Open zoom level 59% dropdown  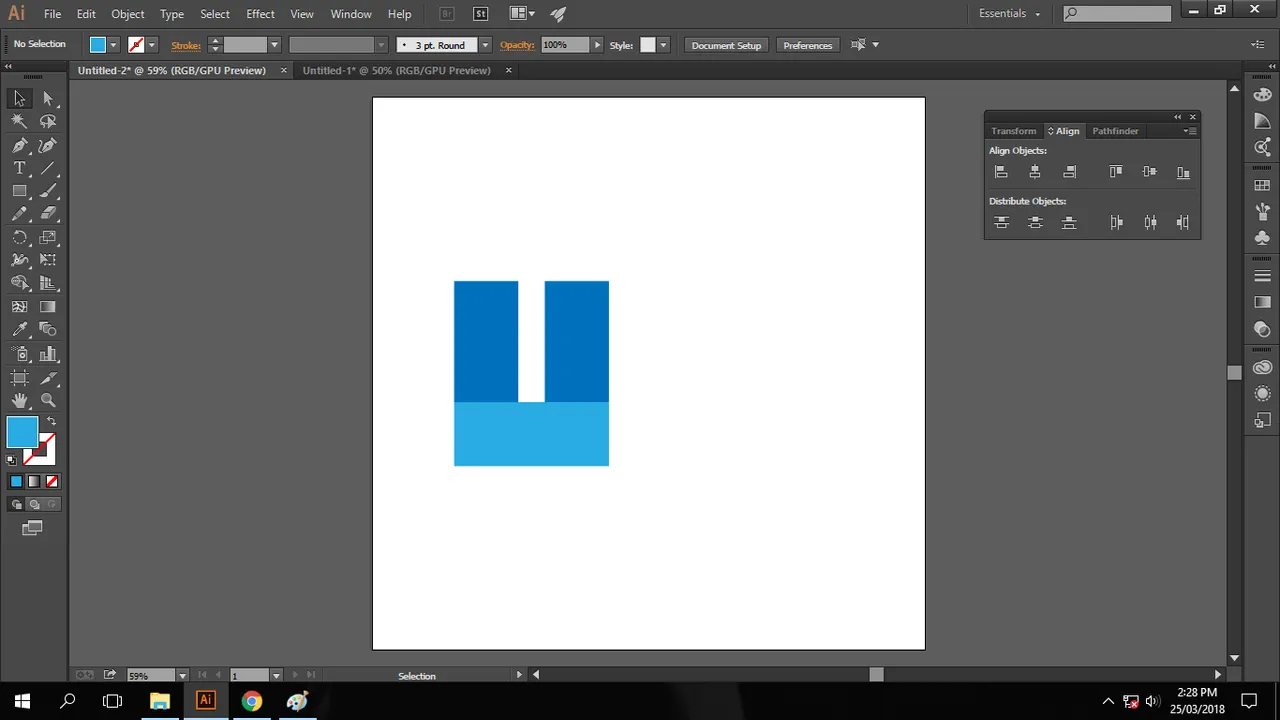182,675
